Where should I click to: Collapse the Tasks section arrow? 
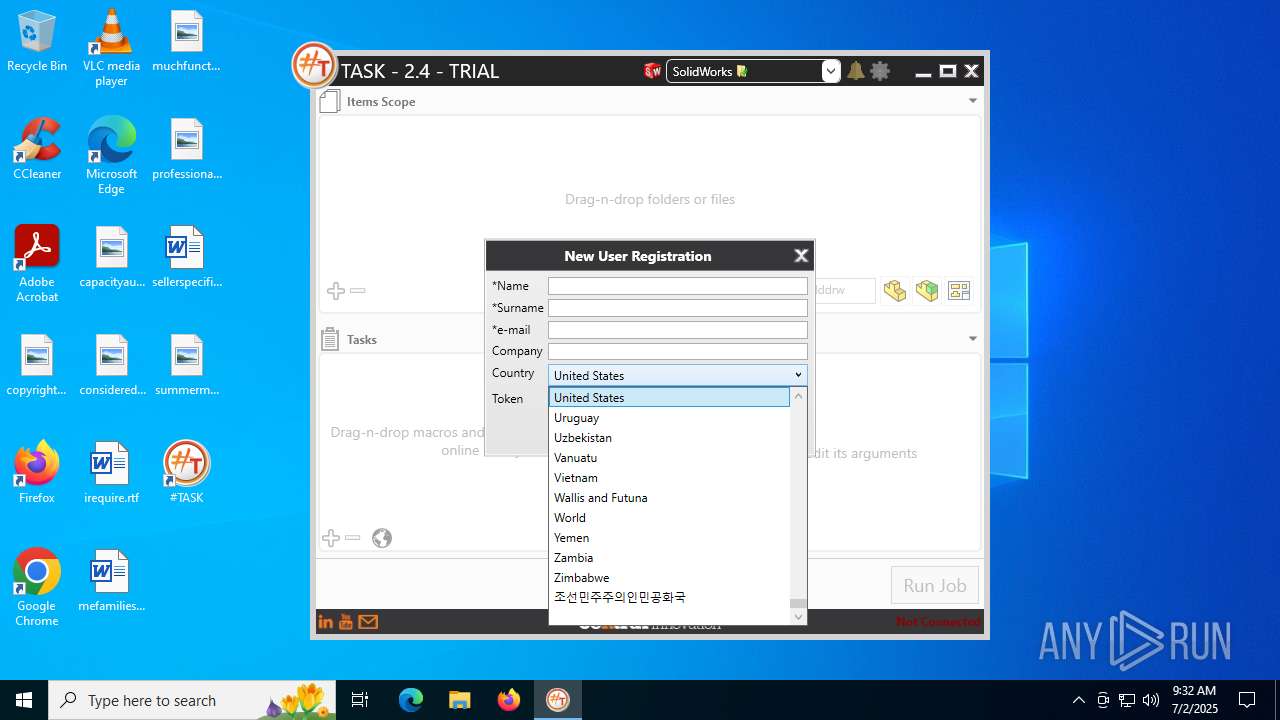(973, 339)
